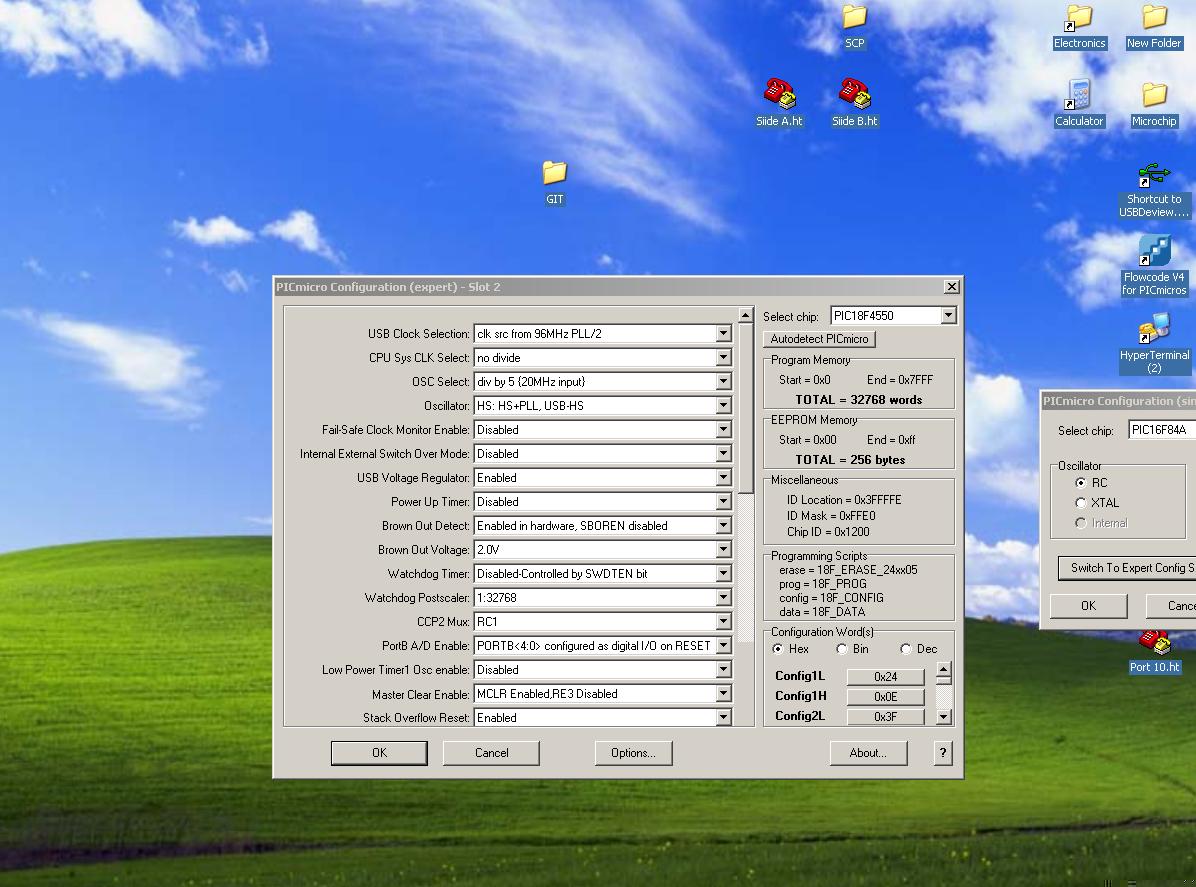Screen dimensions: 1196x887
Task: Open the Master Clear Enable dropdown
Action: point(723,694)
